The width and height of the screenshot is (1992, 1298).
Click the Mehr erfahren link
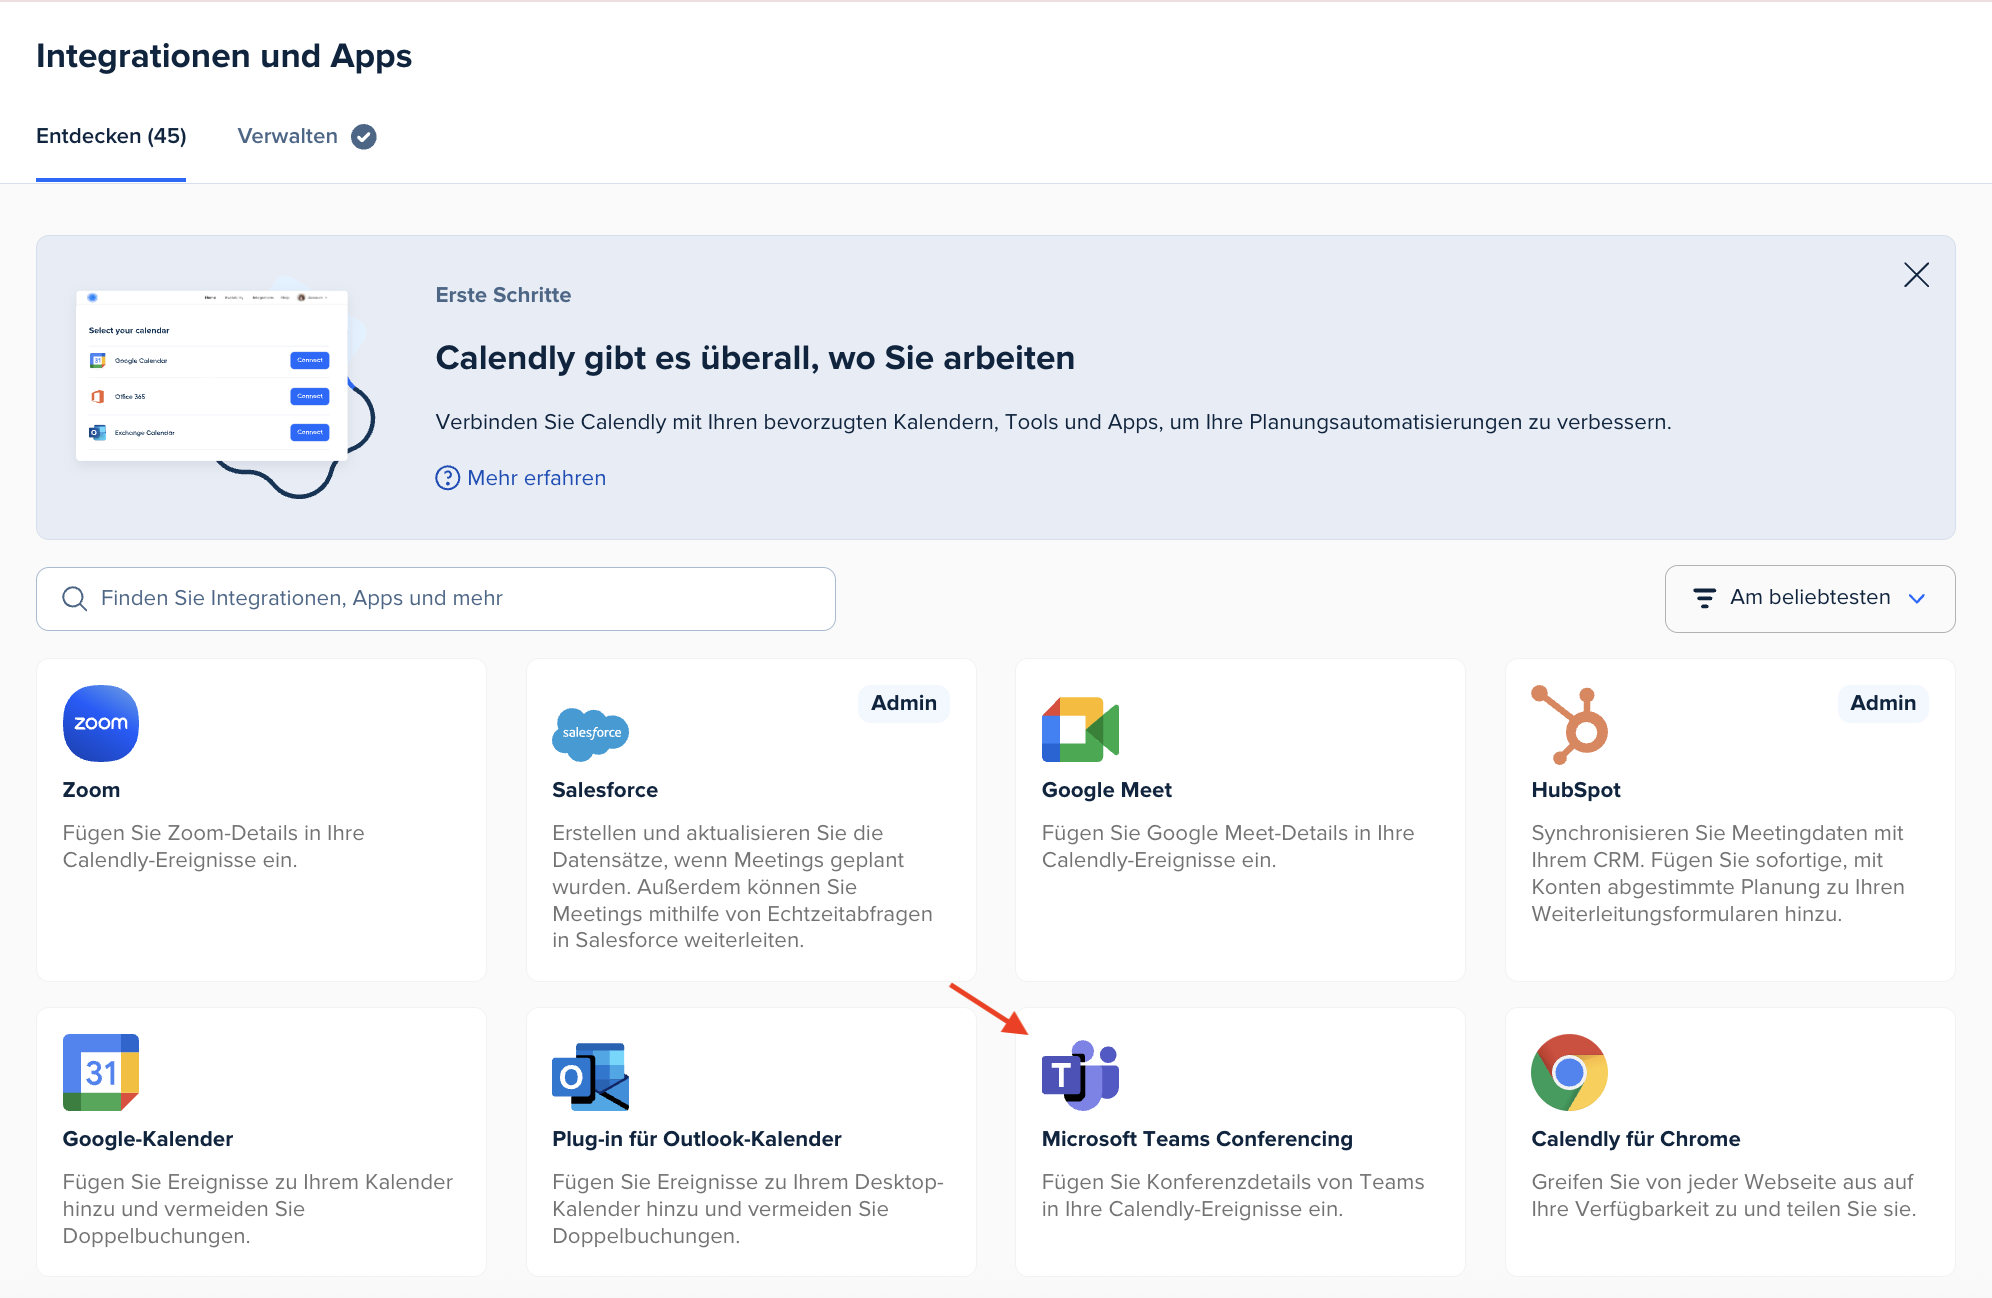pos(536,478)
